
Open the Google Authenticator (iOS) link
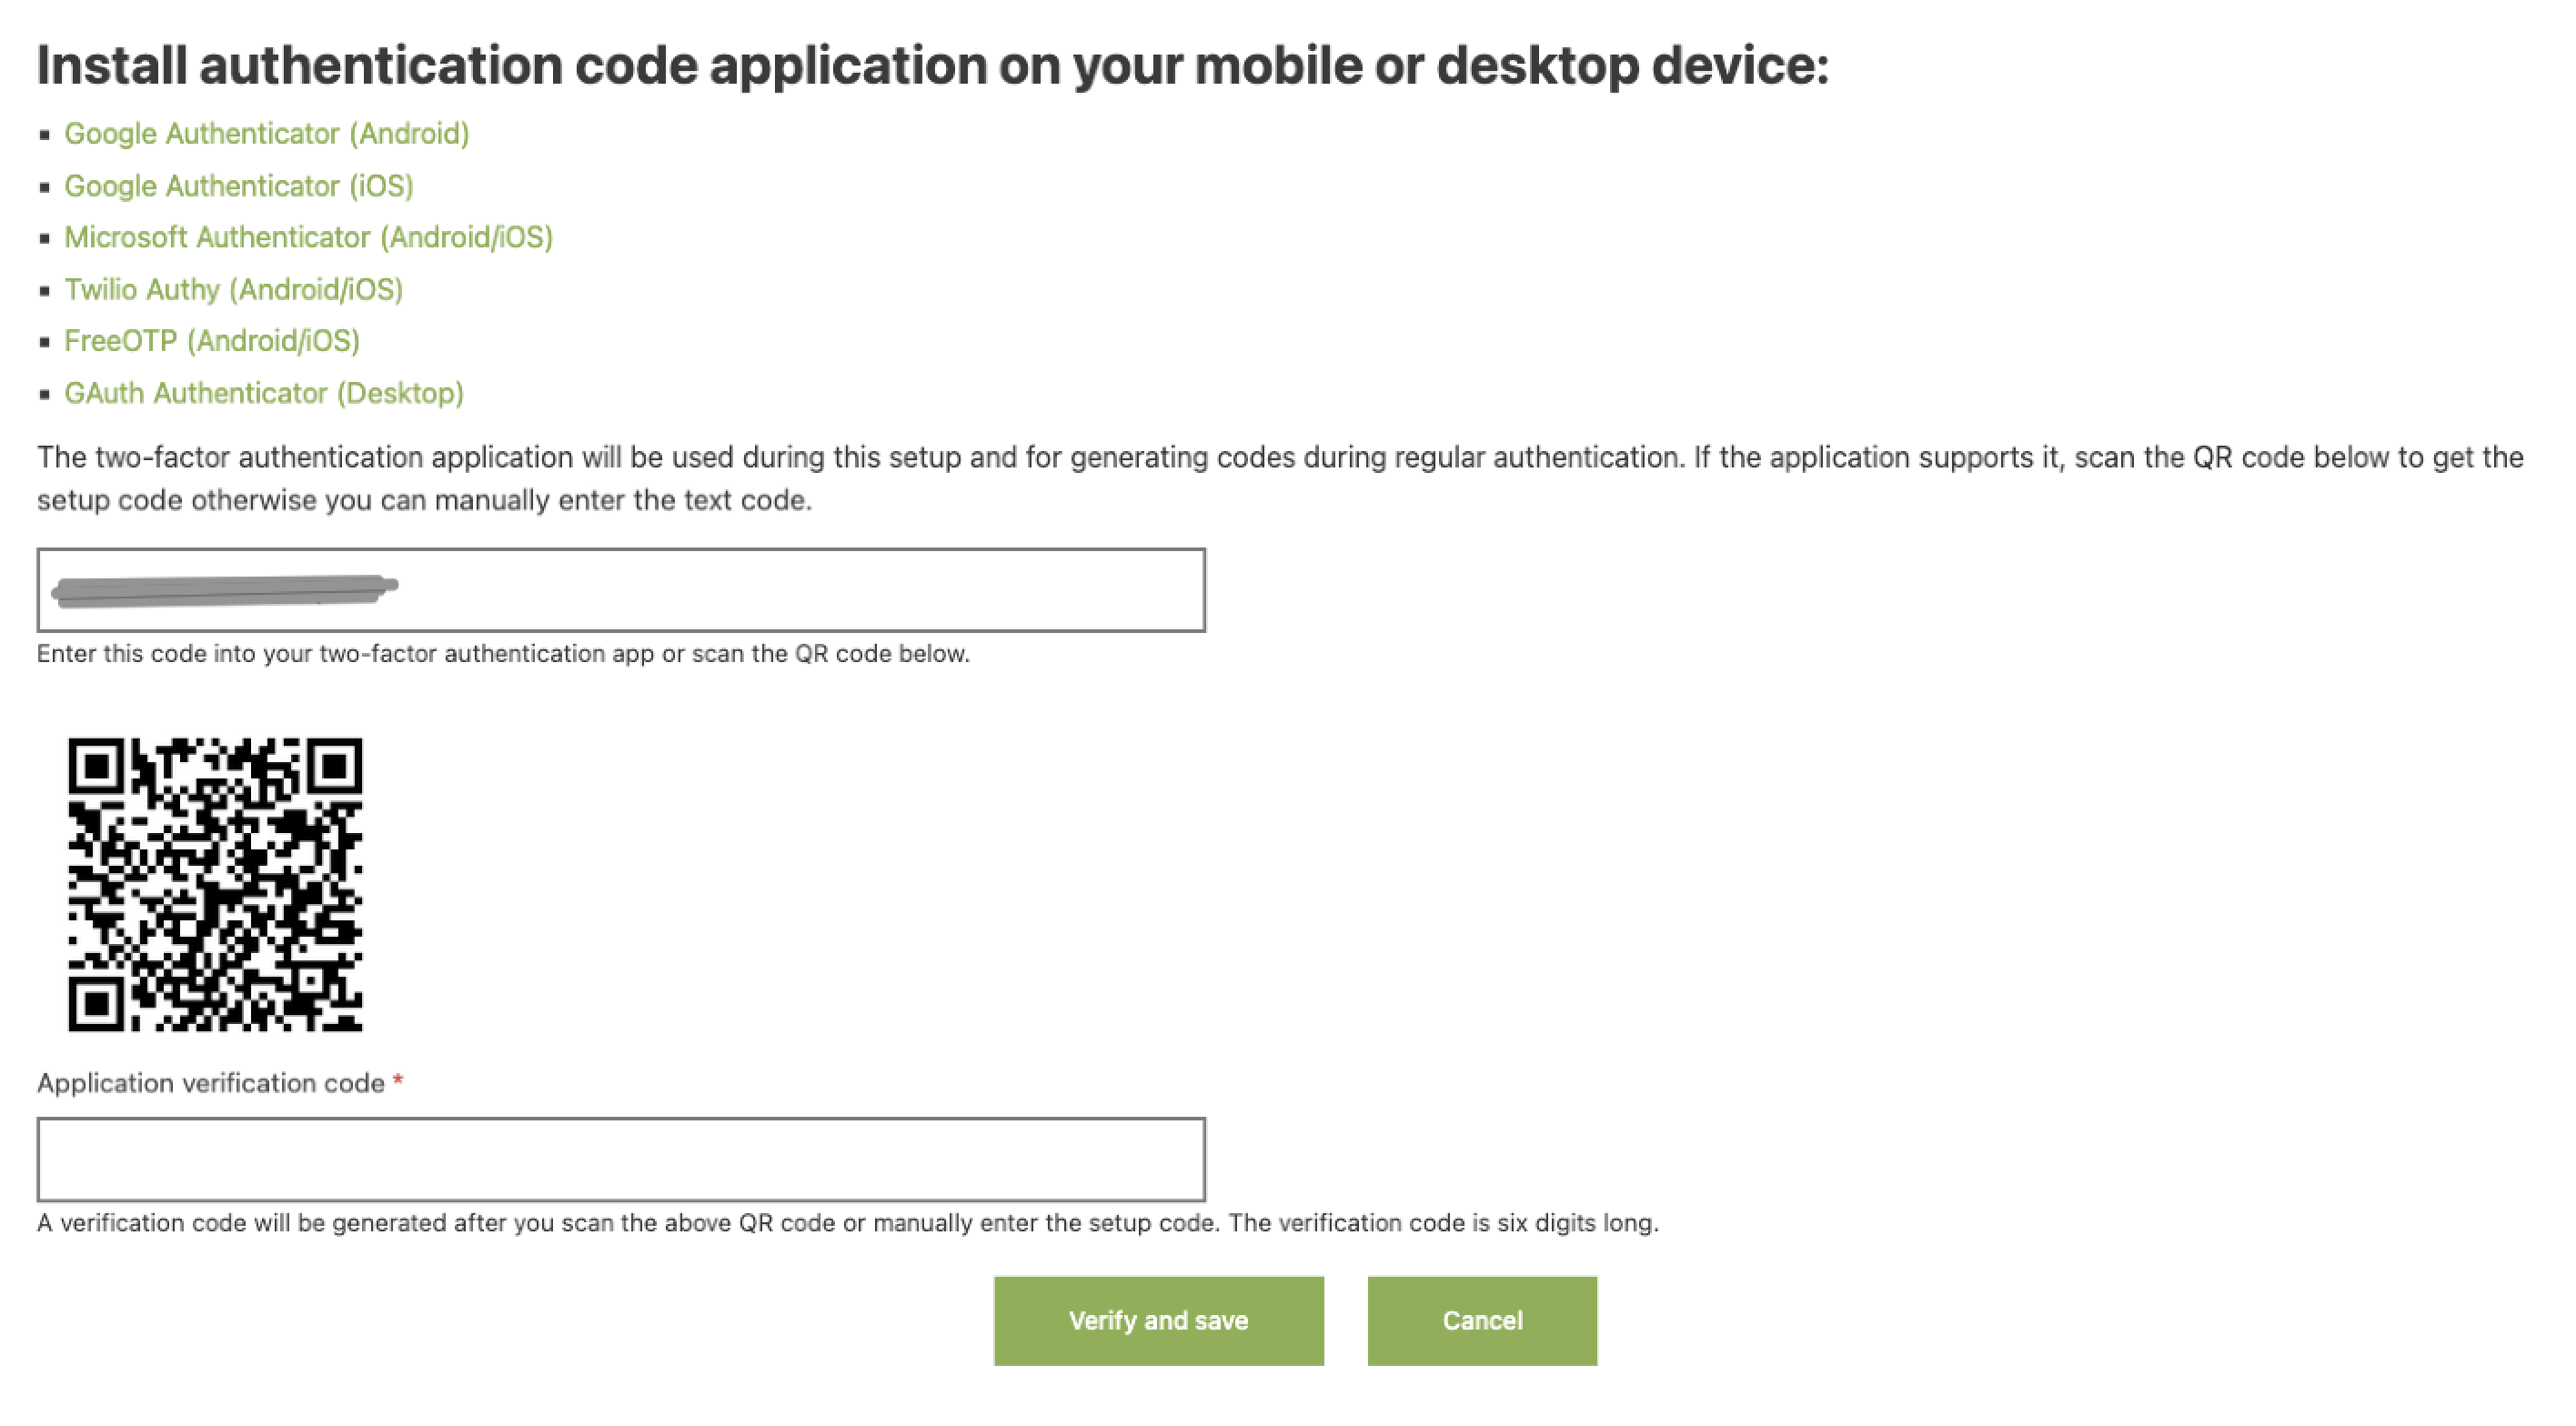point(238,186)
